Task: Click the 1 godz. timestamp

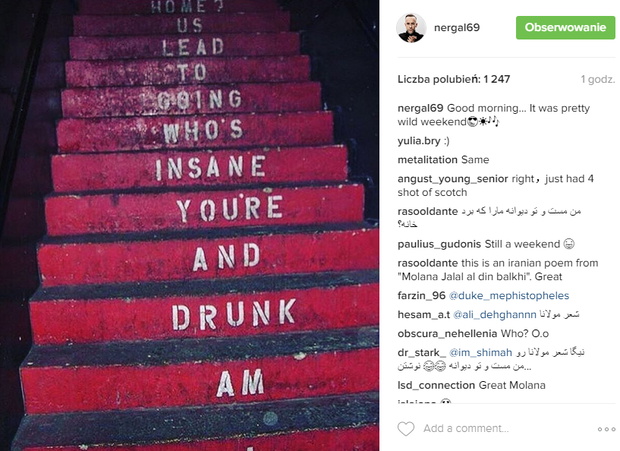Action: tap(597, 79)
